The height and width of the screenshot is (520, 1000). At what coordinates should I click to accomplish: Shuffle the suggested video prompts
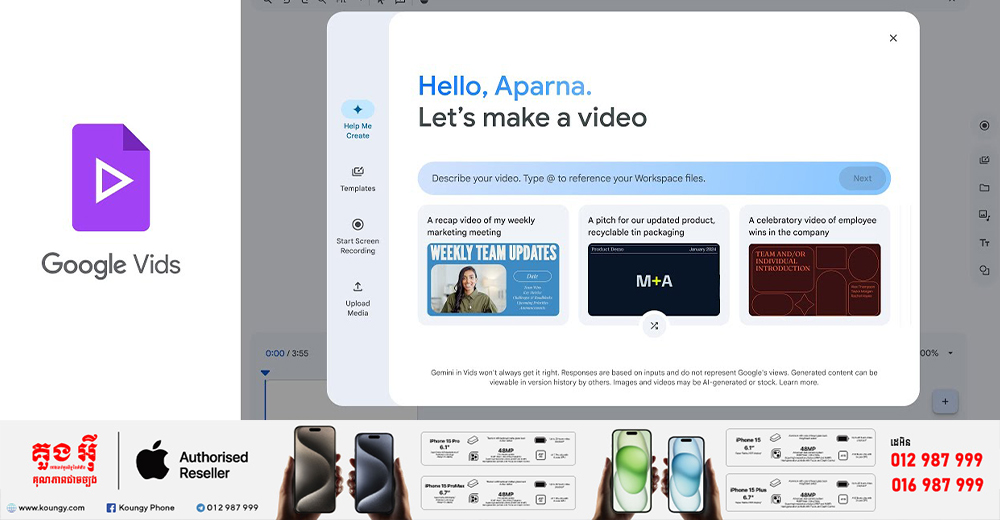coord(654,326)
